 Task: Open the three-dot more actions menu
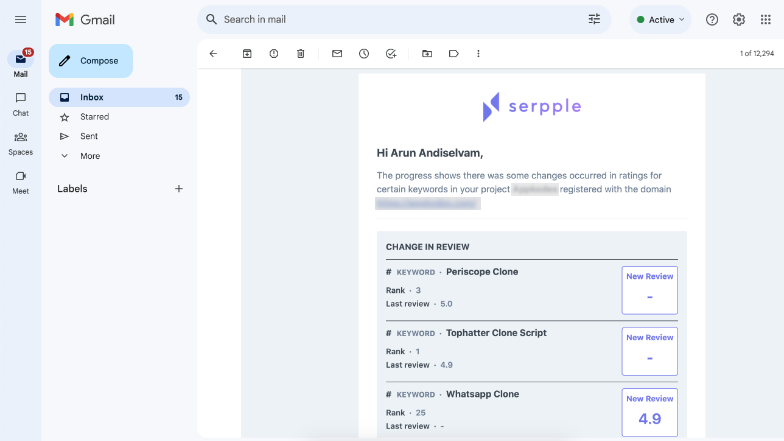[x=478, y=54]
